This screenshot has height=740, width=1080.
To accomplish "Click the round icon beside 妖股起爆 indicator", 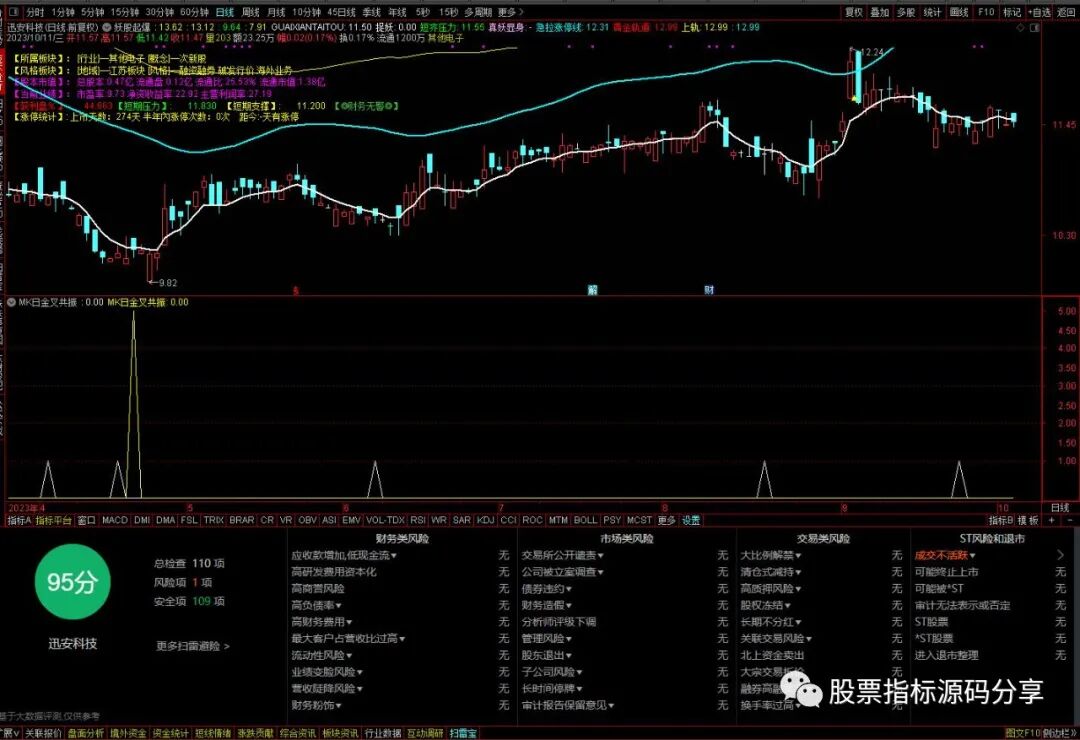I will (107, 27).
